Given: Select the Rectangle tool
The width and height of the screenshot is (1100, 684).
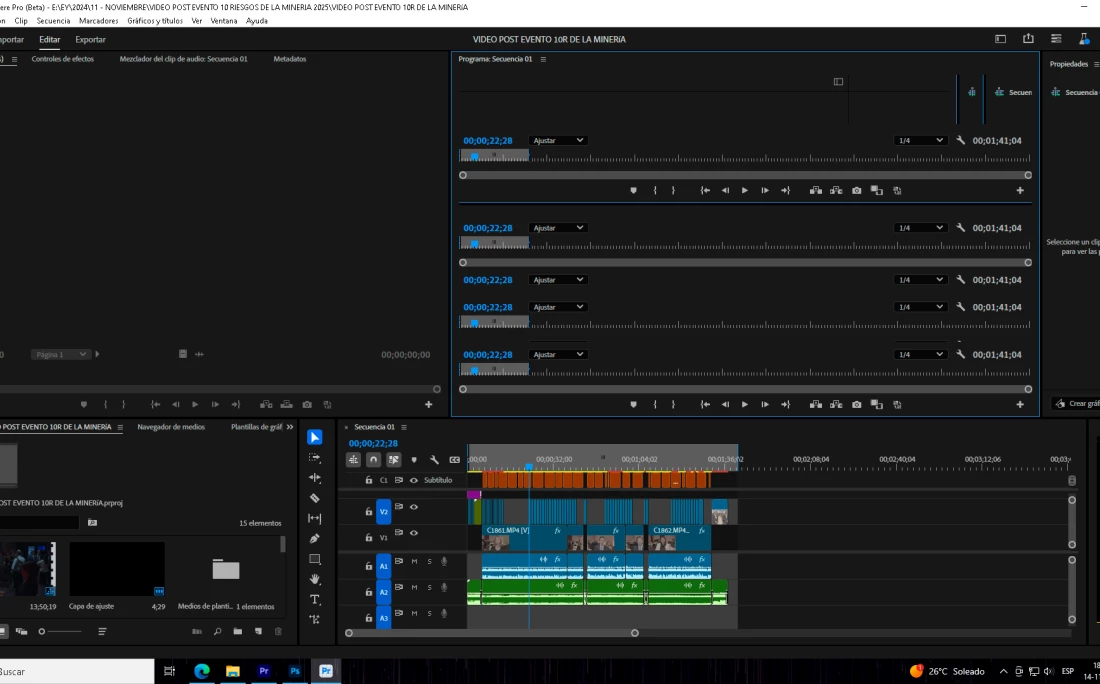Looking at the screenshot, I should pos(315,559).
